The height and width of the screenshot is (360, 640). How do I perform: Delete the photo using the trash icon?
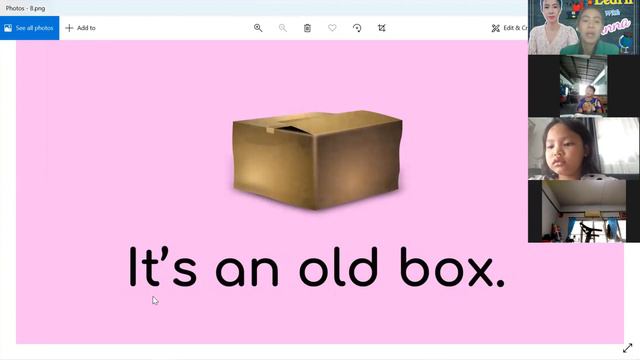point(307,28)
